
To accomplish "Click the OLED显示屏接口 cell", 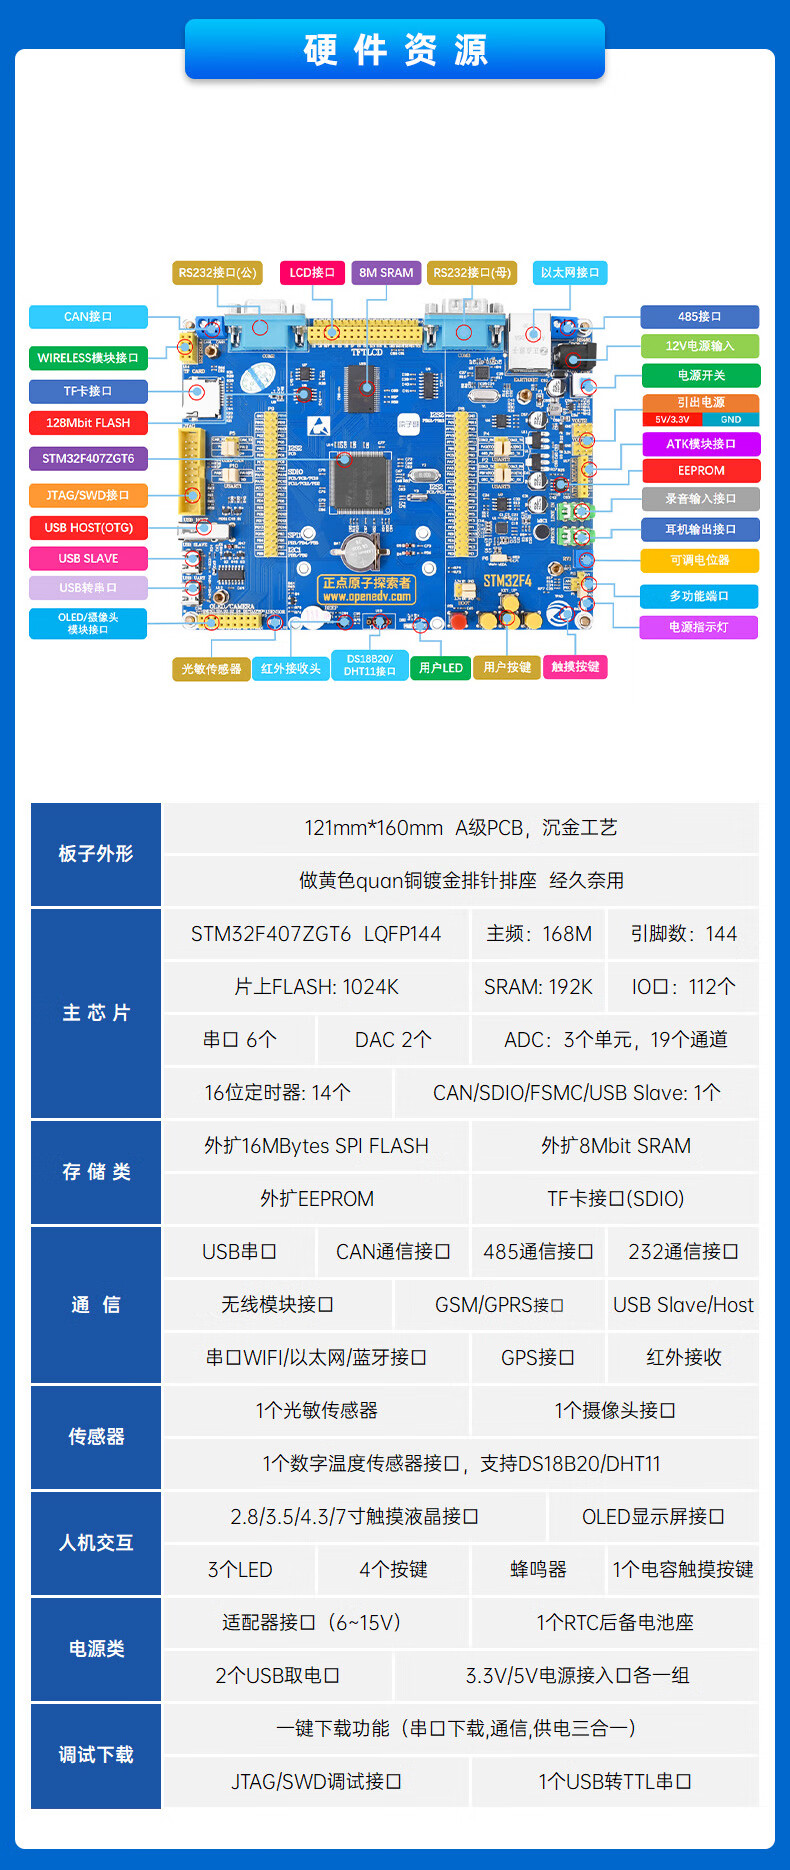I will tap(654, 1517).
